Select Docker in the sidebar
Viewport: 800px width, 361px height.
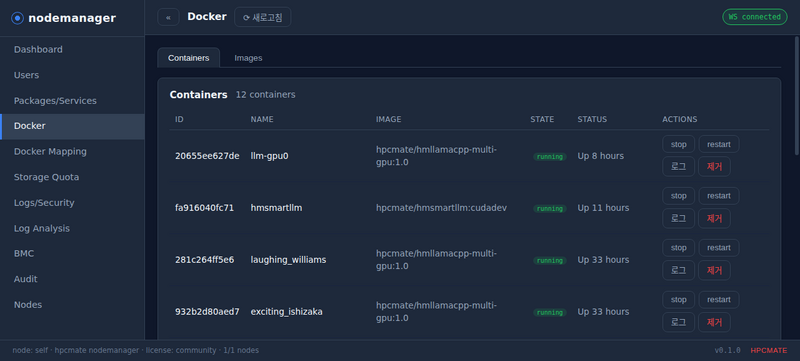(x=72, y=126)
